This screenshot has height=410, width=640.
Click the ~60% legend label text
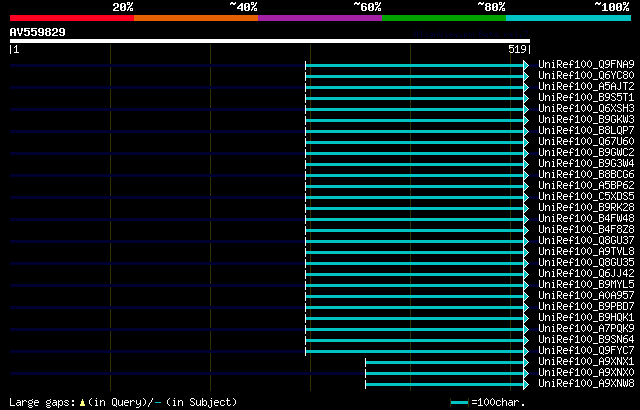367,7
